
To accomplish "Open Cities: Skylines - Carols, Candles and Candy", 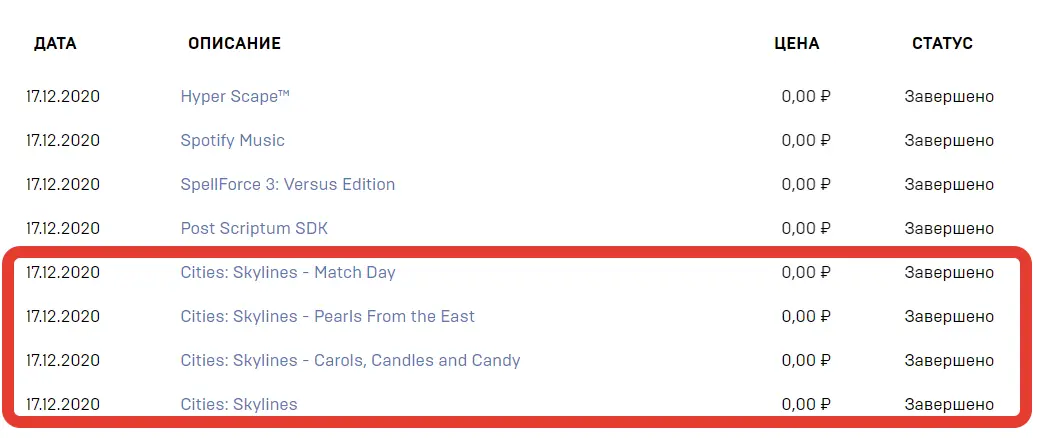I will point(350,360).
